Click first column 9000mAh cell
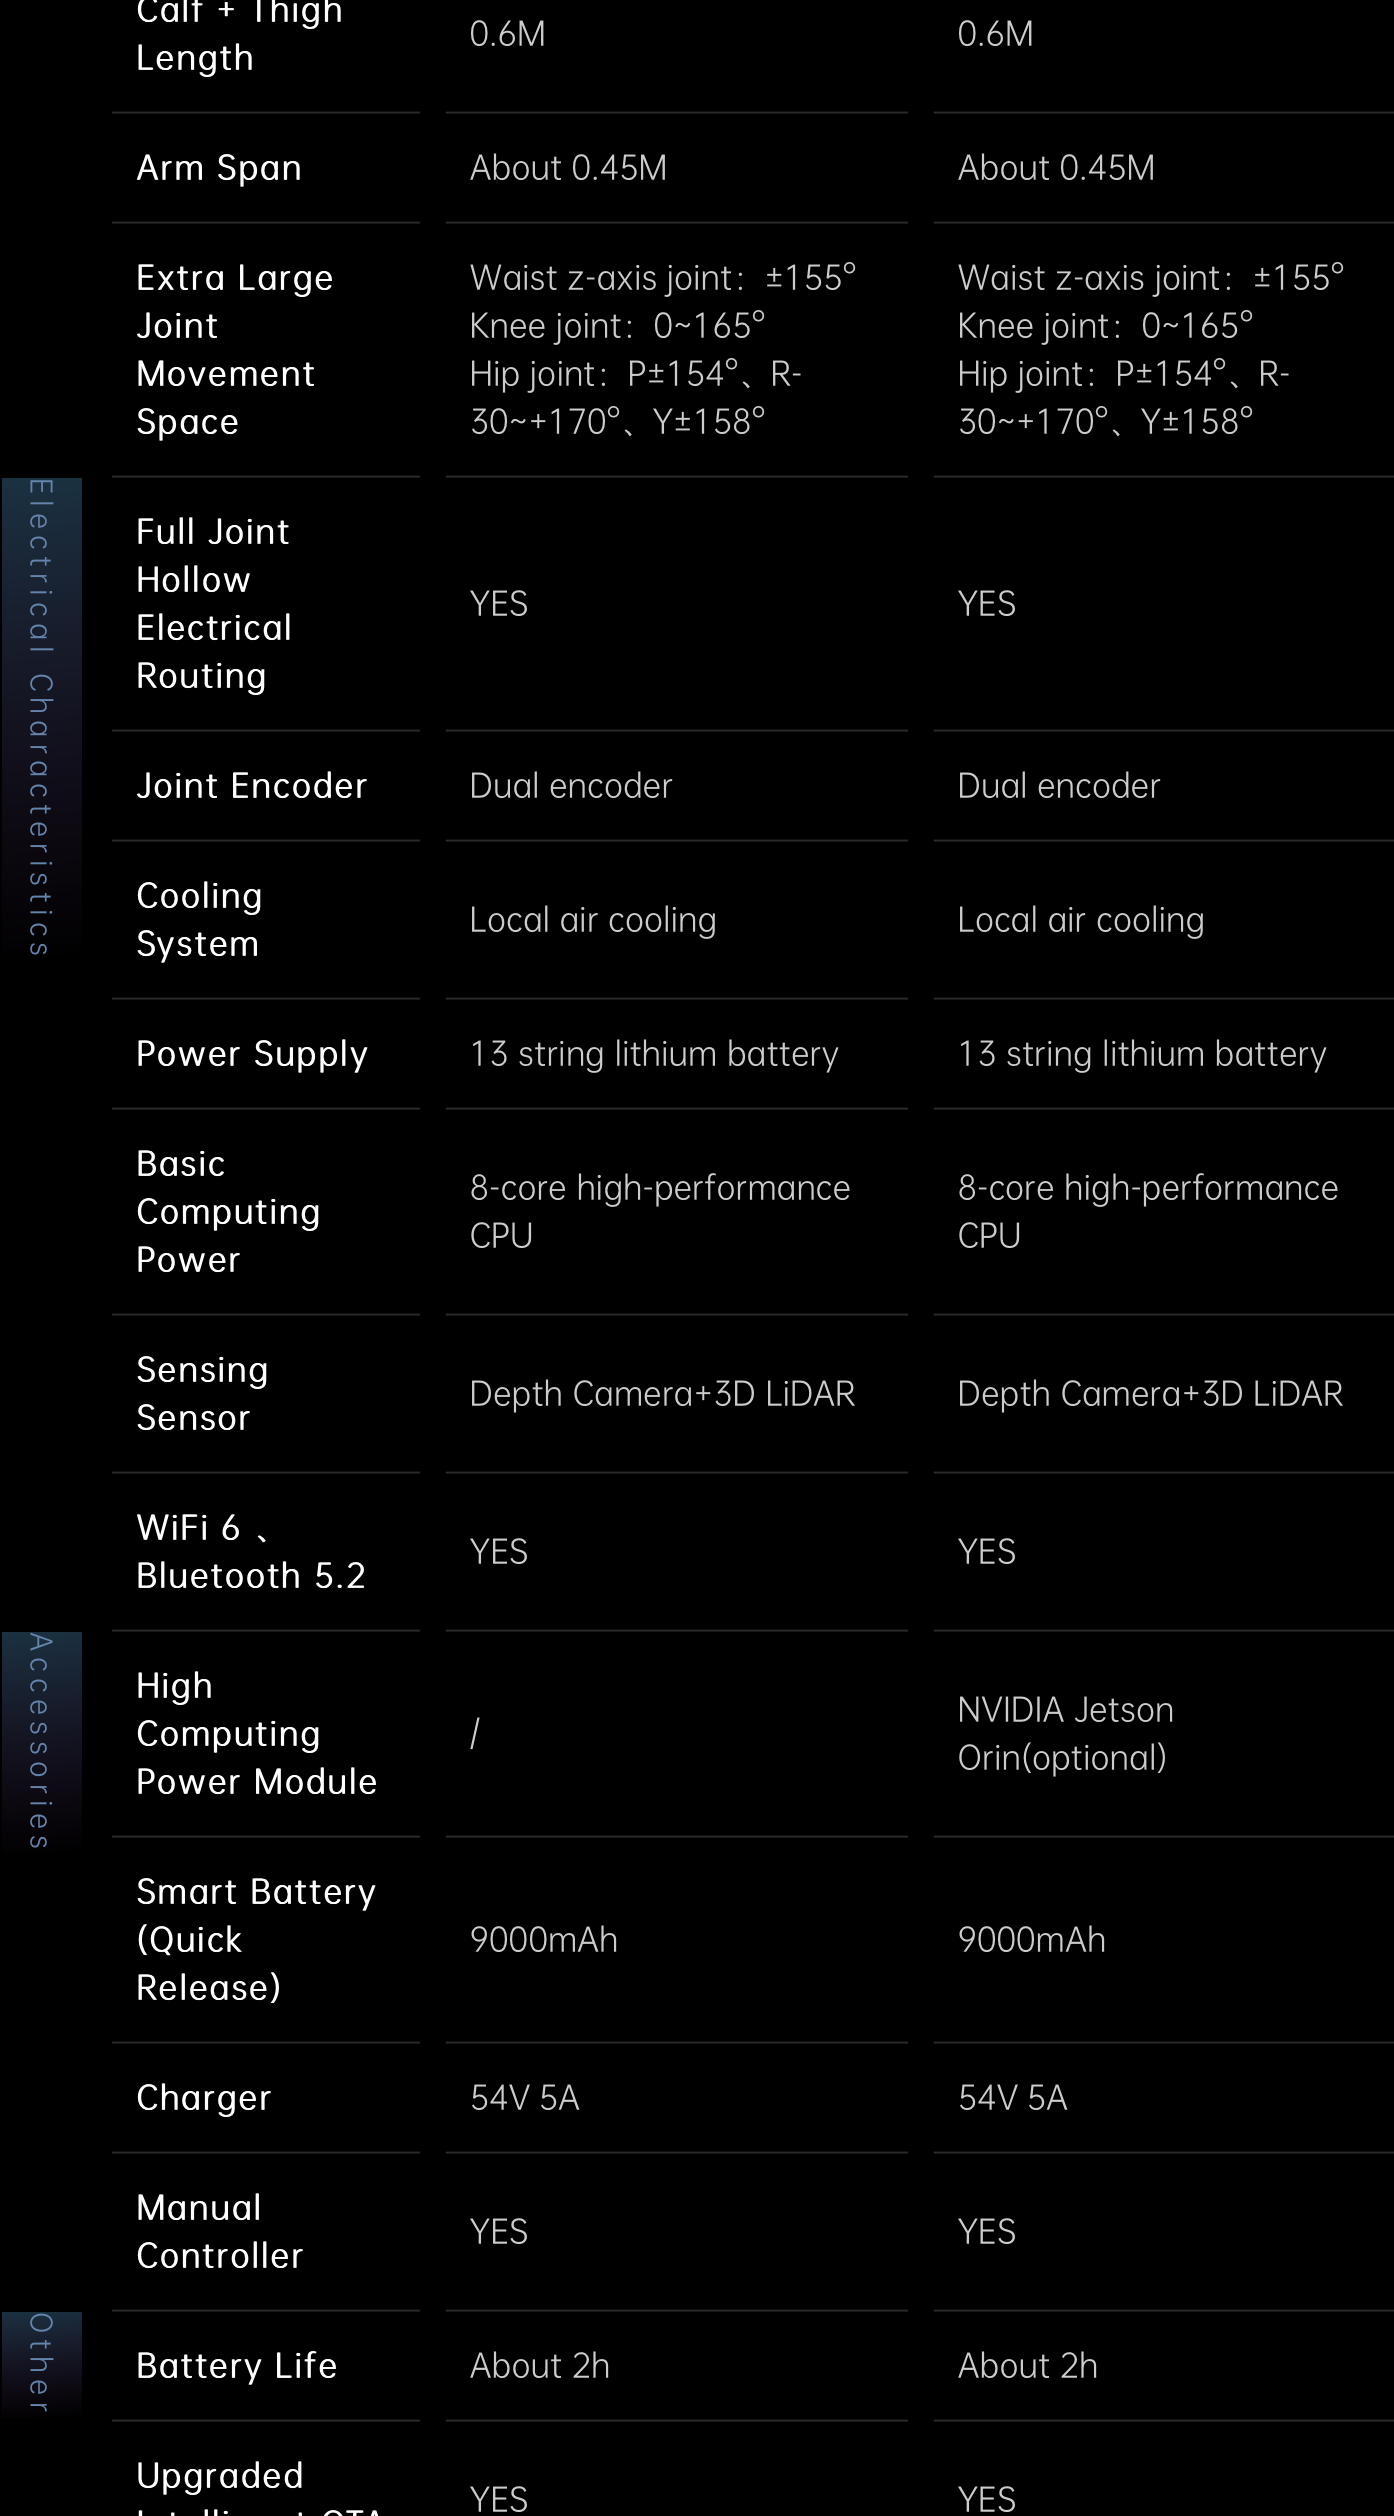Screen dimensions: 1394x2516 coord(544,1939)
